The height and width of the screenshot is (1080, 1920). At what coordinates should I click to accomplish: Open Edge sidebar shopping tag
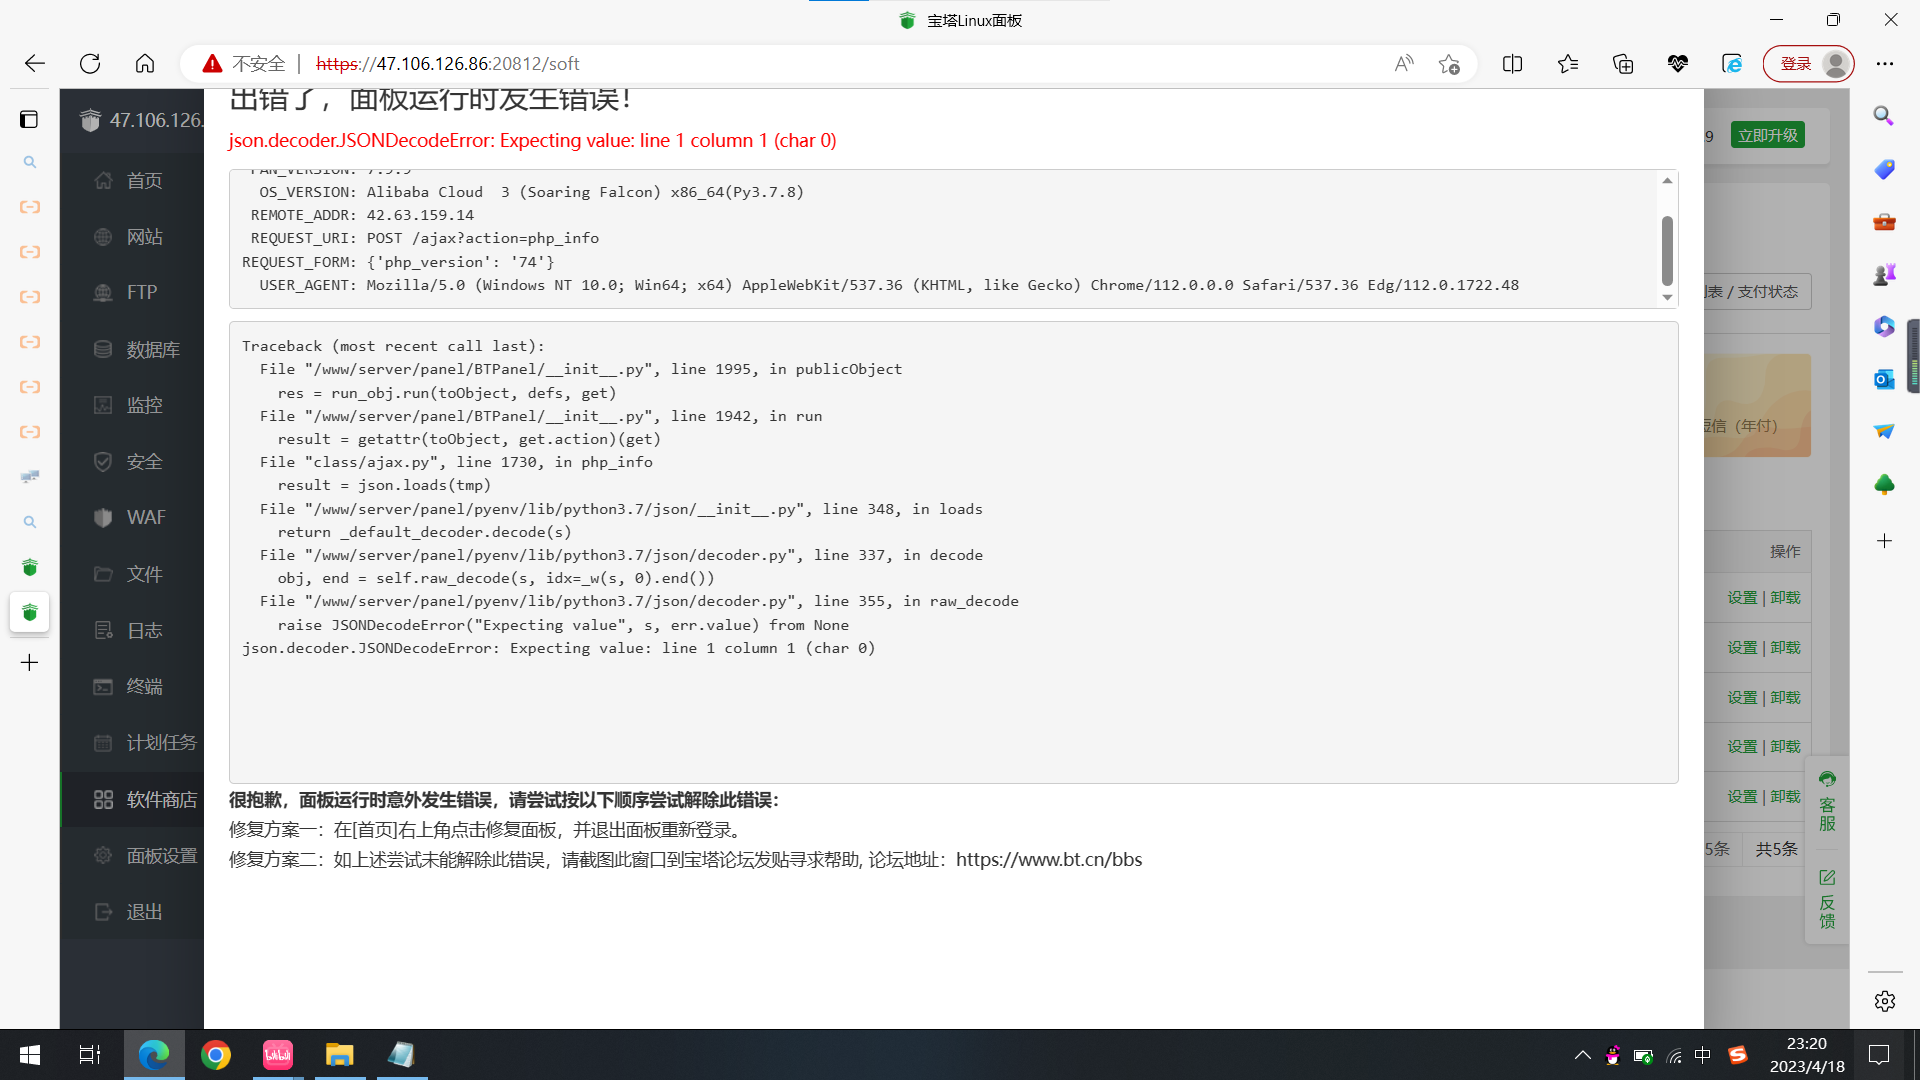(x=1884, y=169)
